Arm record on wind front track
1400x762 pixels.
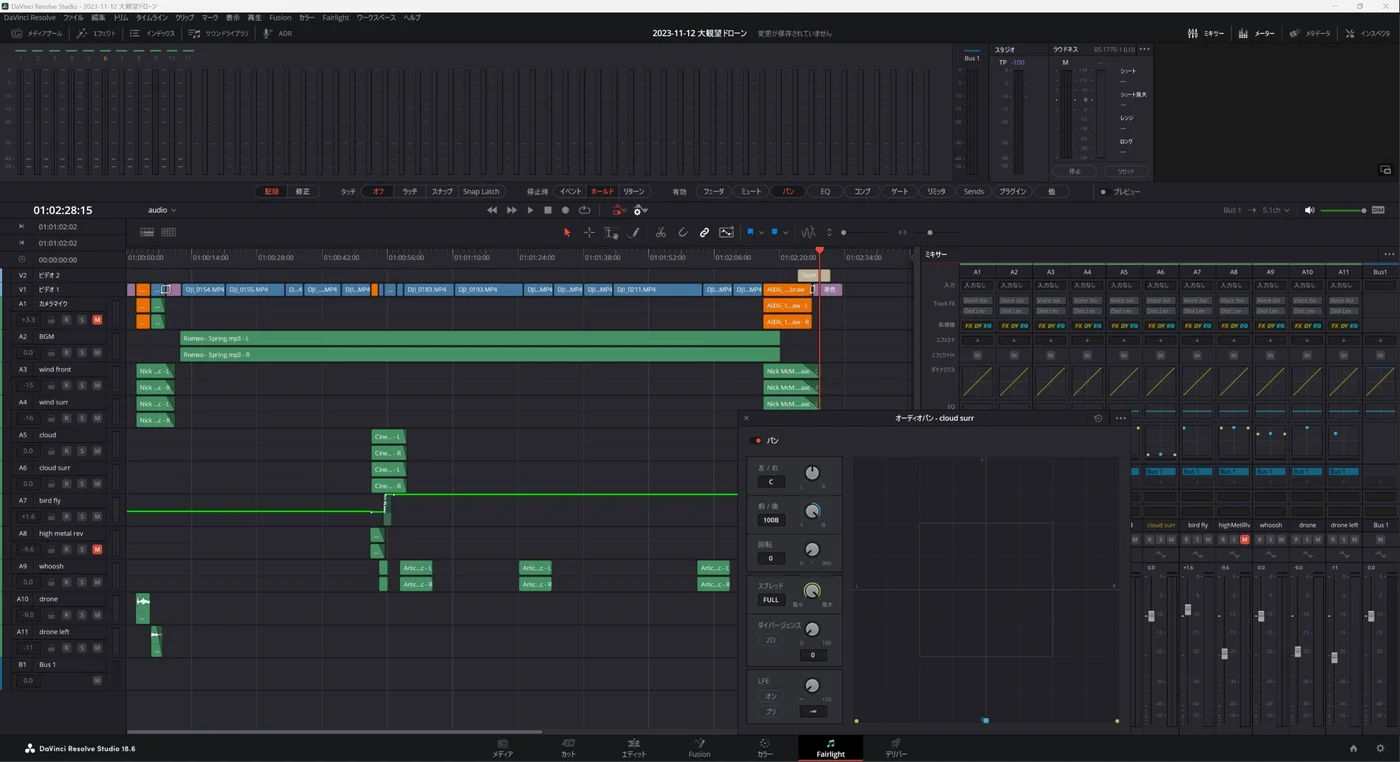[66, 385]
